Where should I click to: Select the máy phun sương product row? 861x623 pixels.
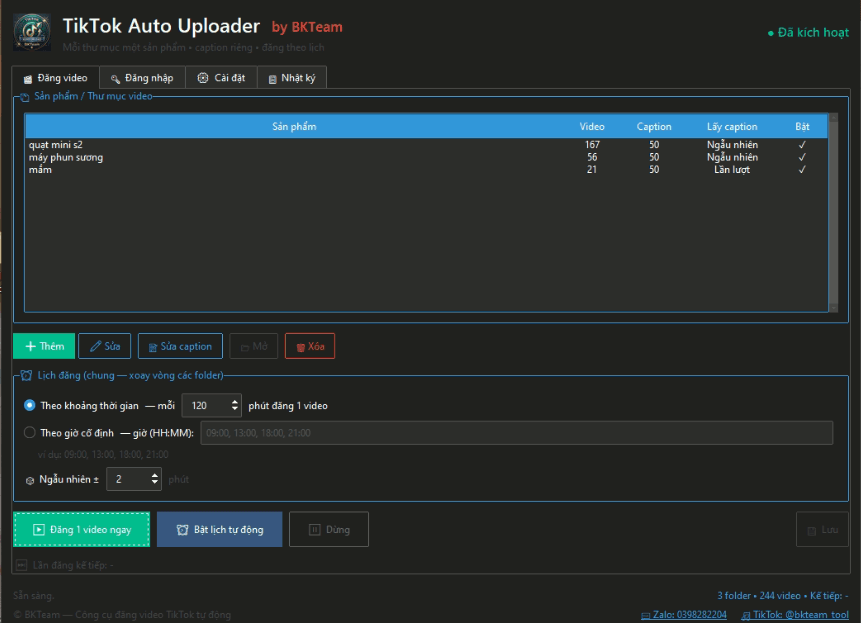[x=426, y=158]
